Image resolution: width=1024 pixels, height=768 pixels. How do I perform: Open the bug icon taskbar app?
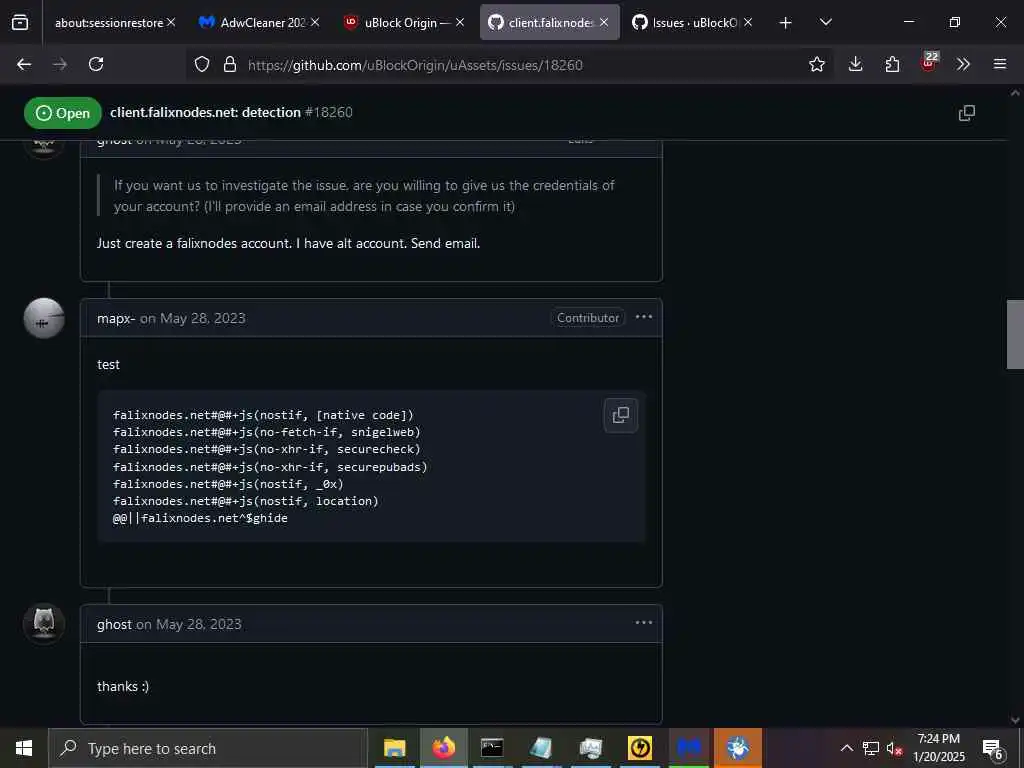738,748
